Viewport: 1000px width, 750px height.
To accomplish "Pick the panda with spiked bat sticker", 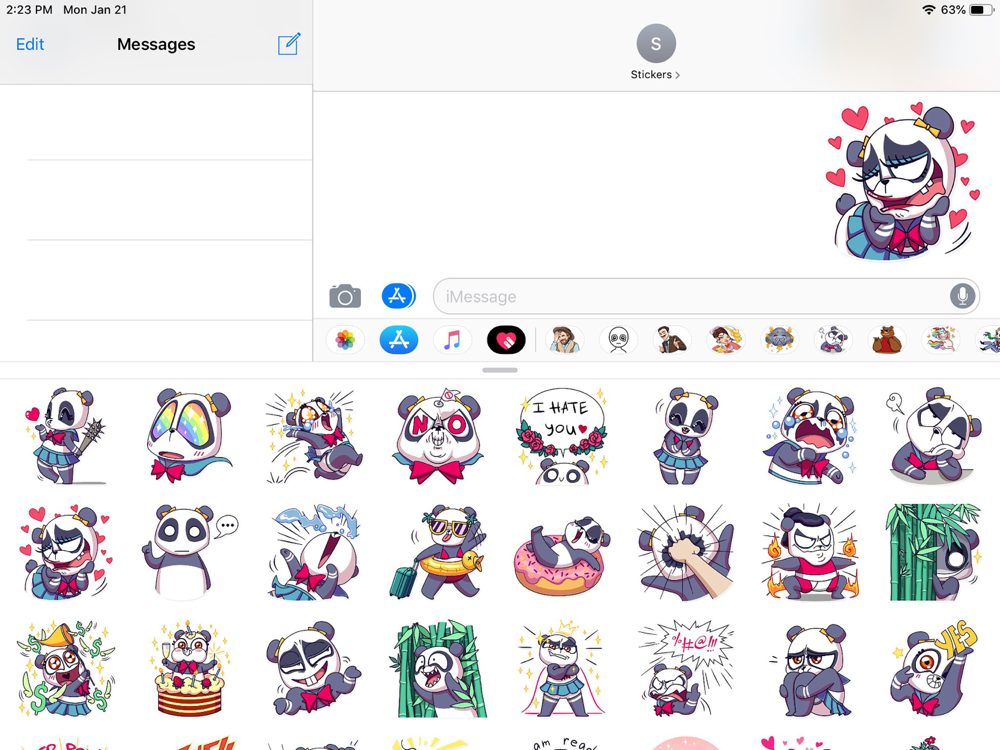I will pyautogui.click(x=64, y=436).
